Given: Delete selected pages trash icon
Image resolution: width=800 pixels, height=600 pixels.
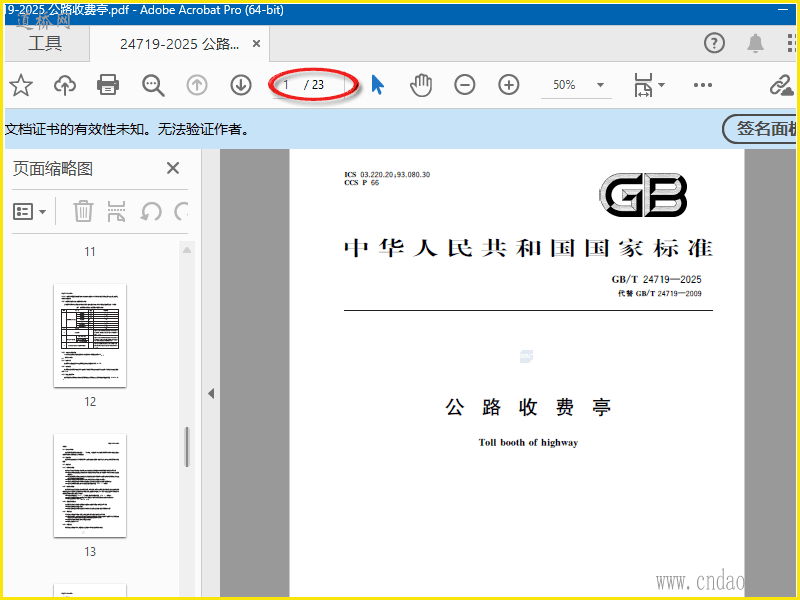Looking at the screenshot, I should click(x=83, y=211).
